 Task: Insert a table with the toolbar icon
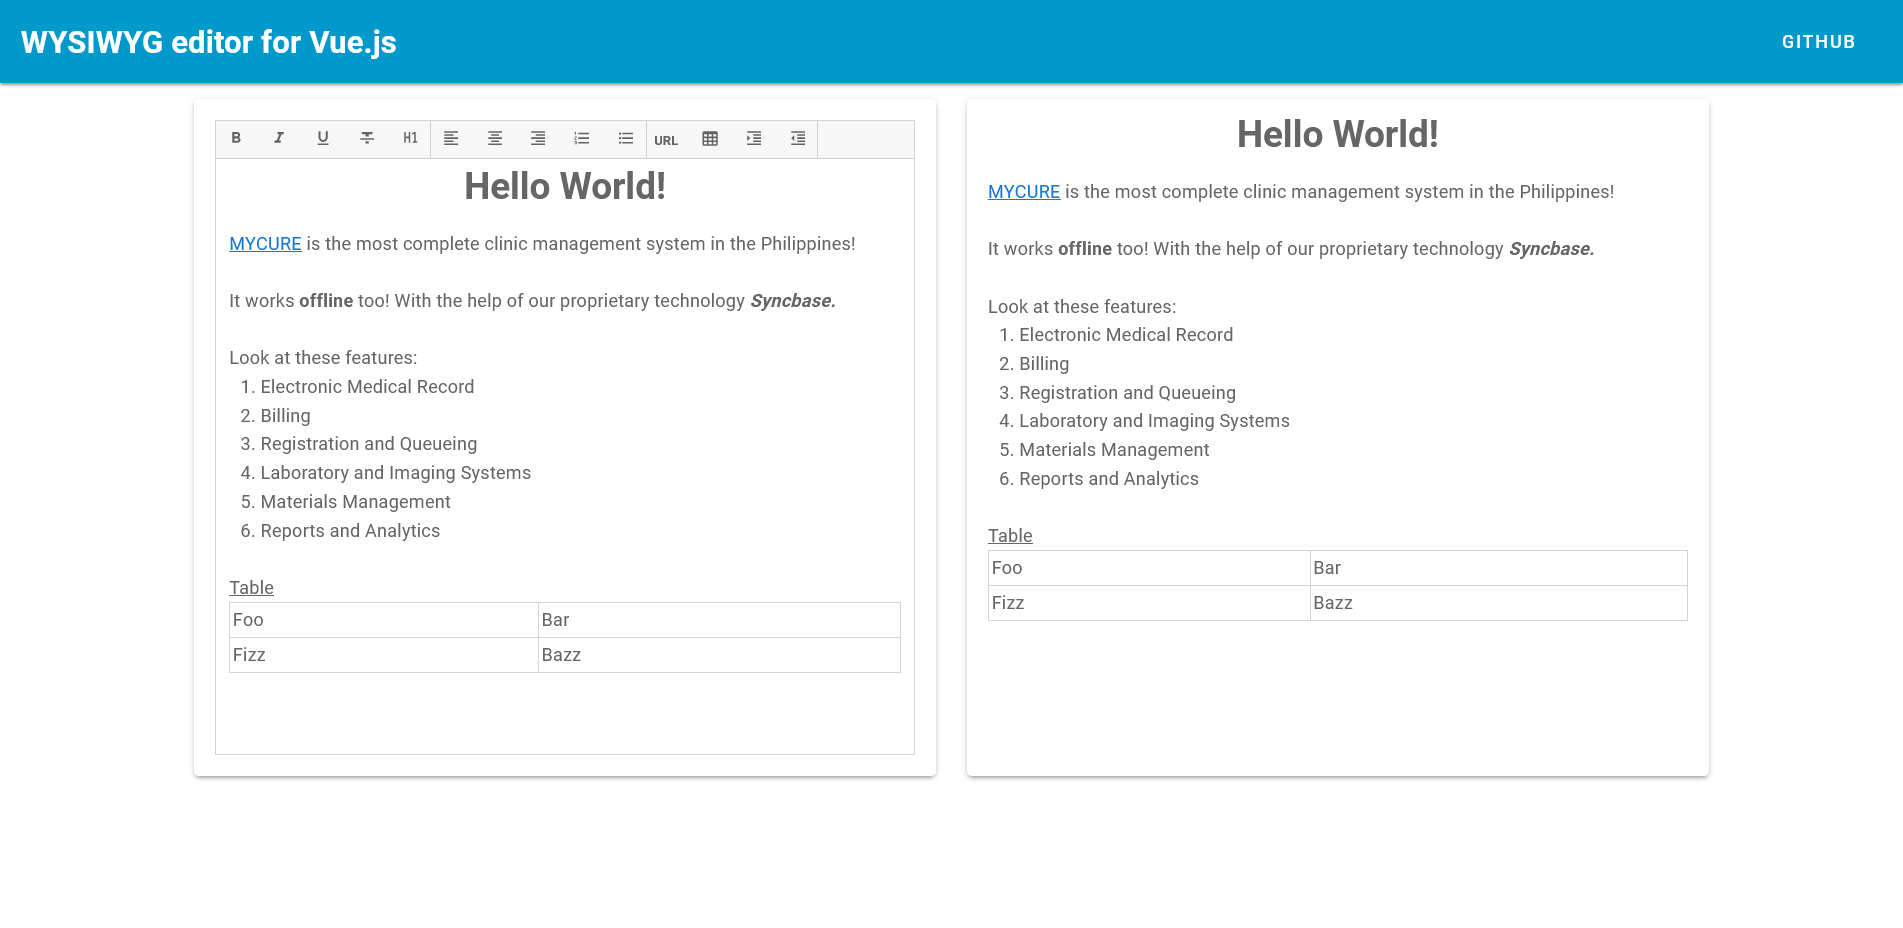click(x=710, y=138)
